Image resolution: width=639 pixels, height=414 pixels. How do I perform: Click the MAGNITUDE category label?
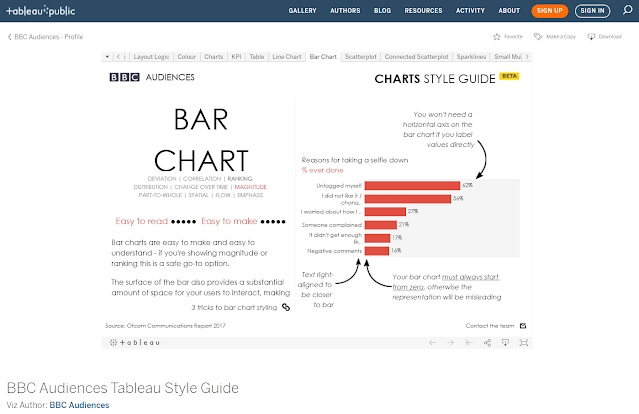pos(251,187)
